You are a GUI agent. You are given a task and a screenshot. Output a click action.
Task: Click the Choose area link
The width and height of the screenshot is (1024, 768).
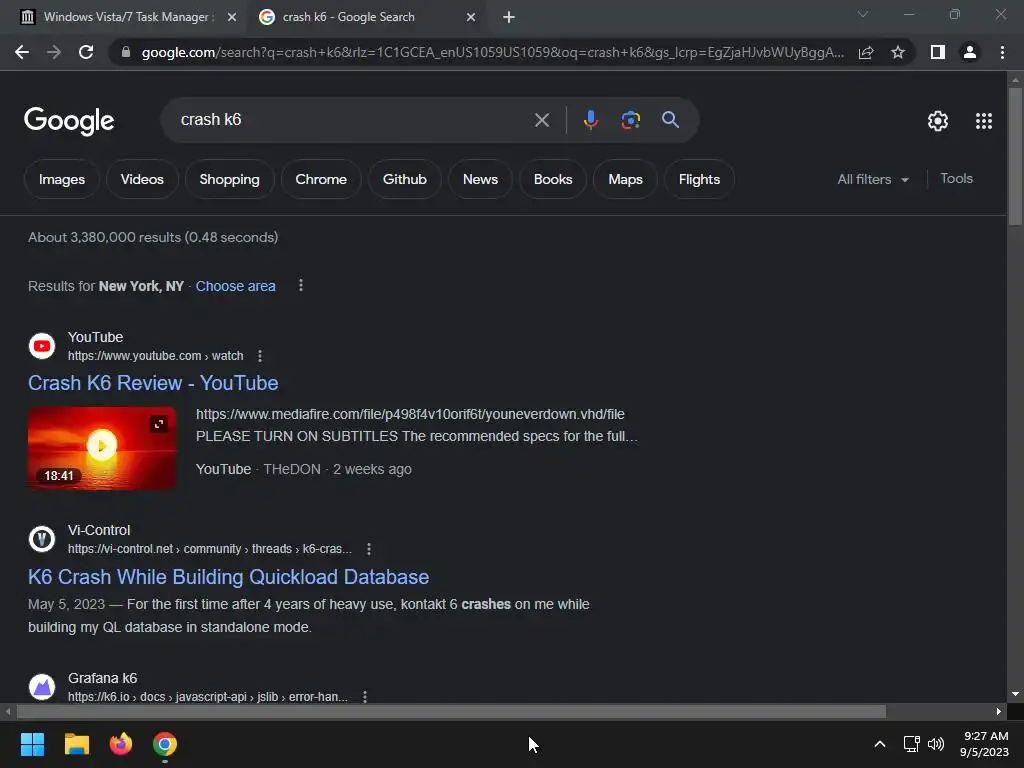236,286
